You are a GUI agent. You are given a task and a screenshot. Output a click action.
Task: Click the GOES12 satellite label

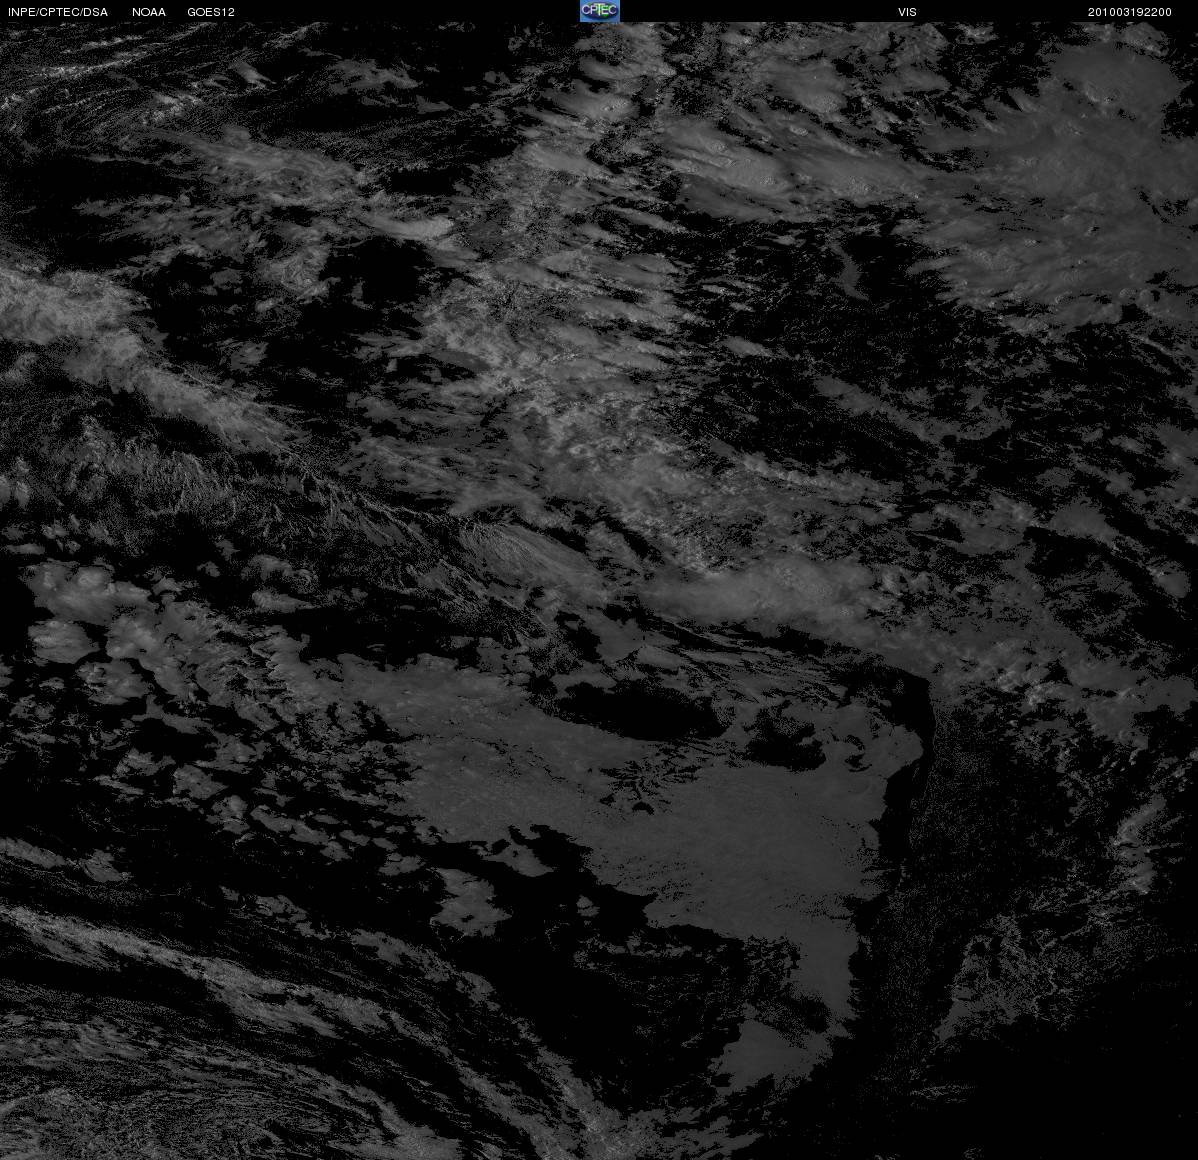point(211,12)
